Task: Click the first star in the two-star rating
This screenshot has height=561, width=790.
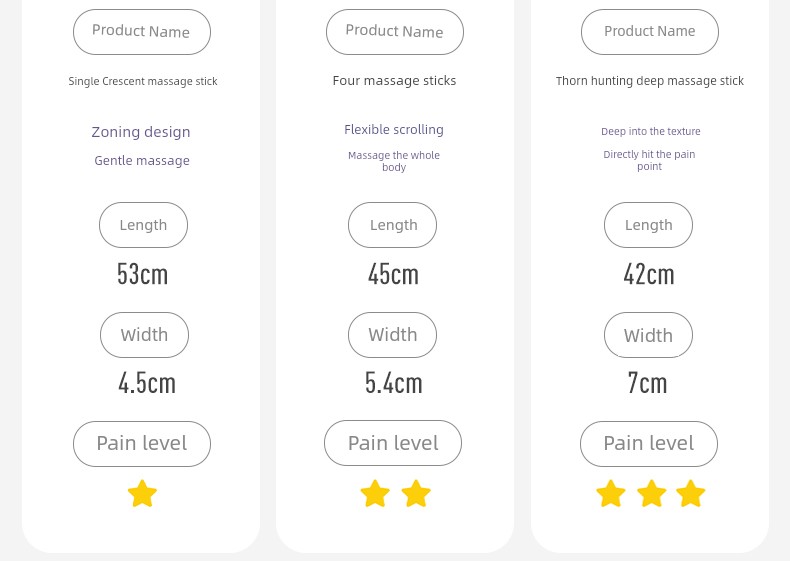Action: (x=375, y=493)
